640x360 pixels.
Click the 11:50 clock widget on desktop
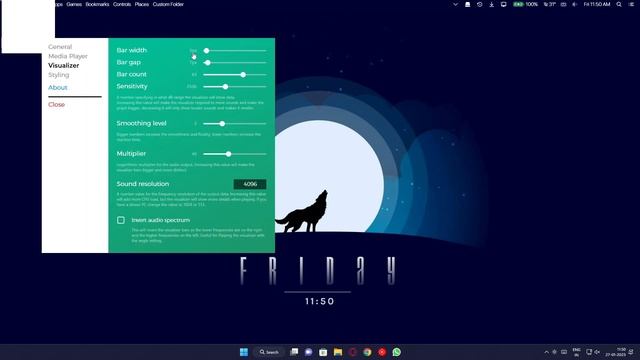click(320, 301)
